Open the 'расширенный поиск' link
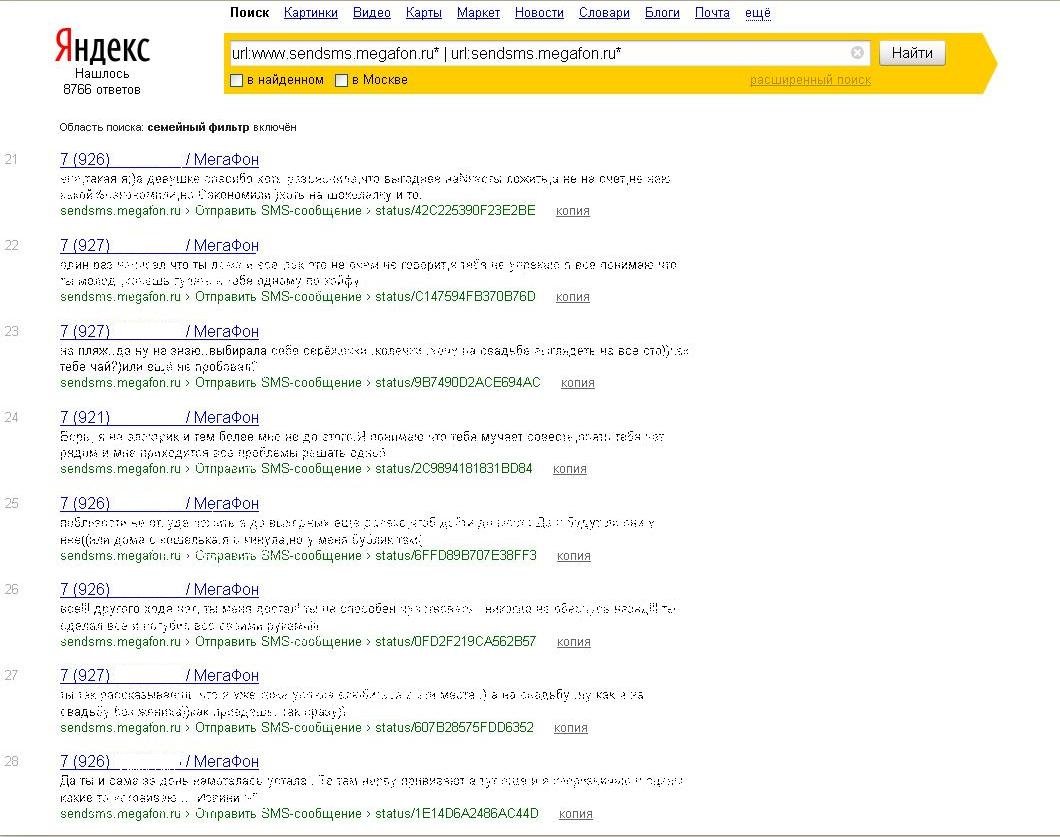The width and height of the screenshot is (1060, 837). [x=811, y=80]
